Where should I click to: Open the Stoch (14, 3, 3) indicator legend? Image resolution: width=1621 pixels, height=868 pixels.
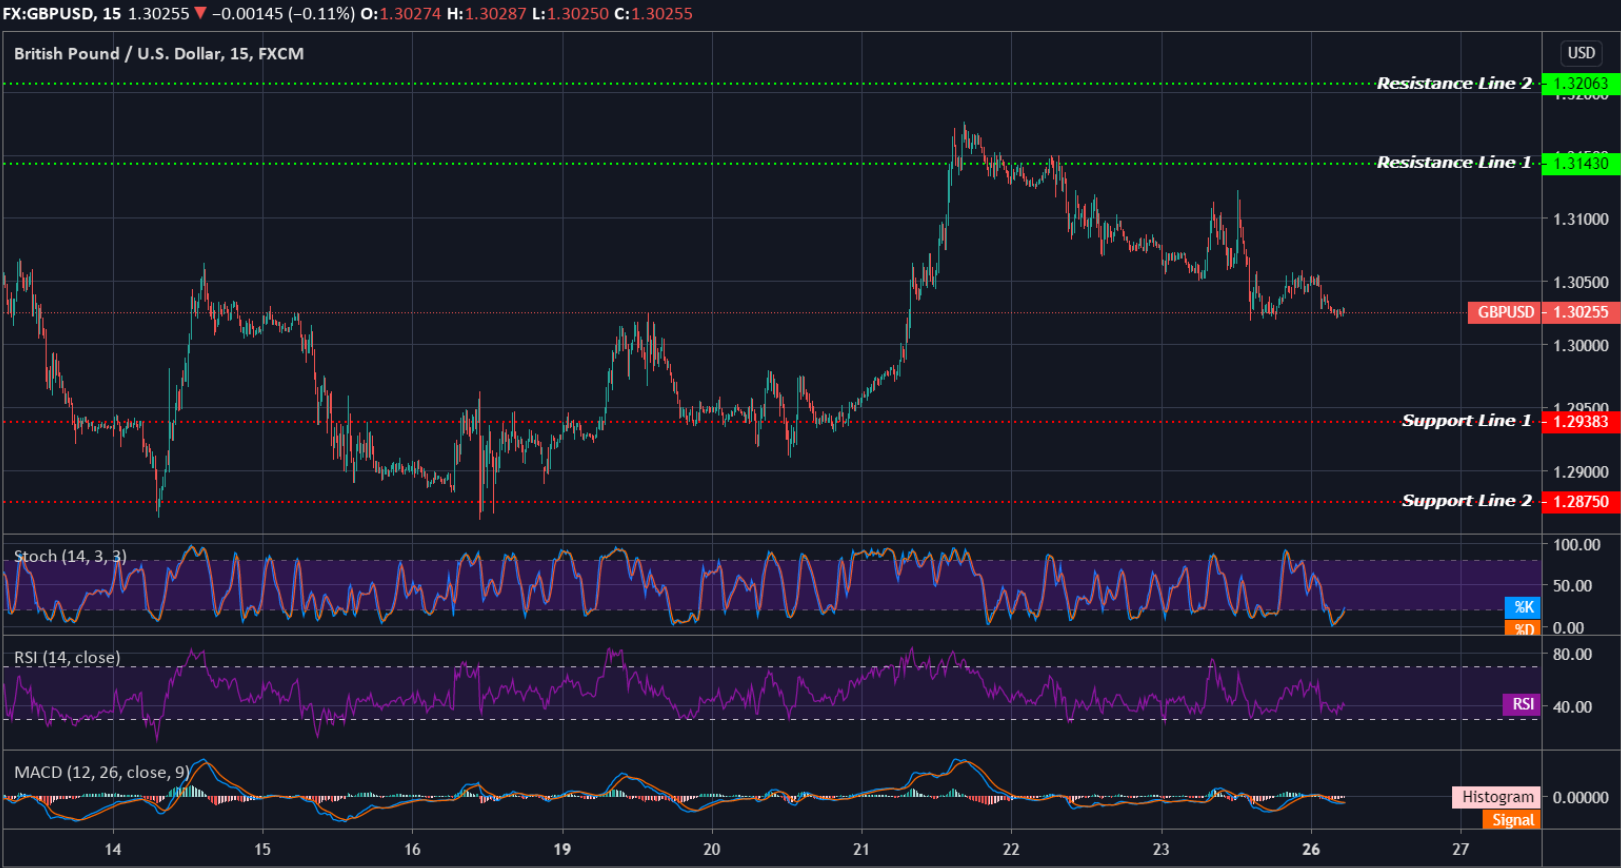70,556
